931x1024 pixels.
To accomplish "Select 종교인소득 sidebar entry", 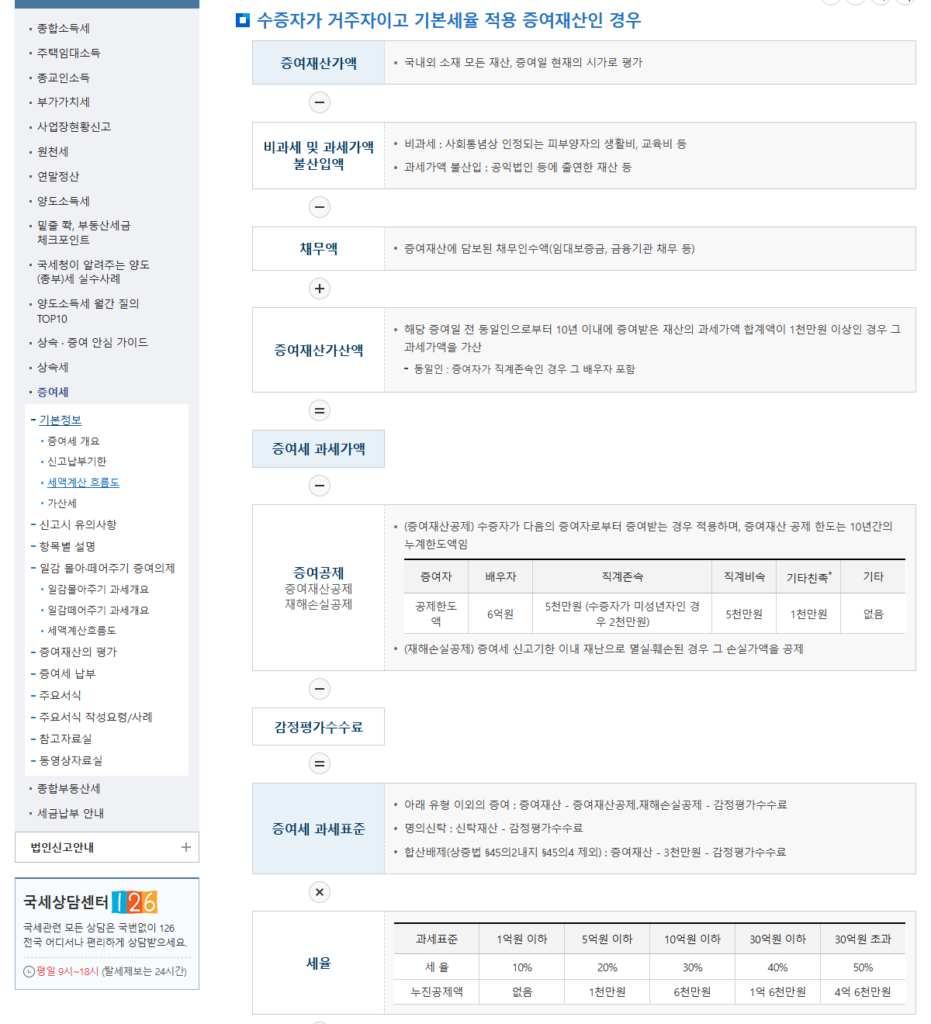I will click(63, 78).
